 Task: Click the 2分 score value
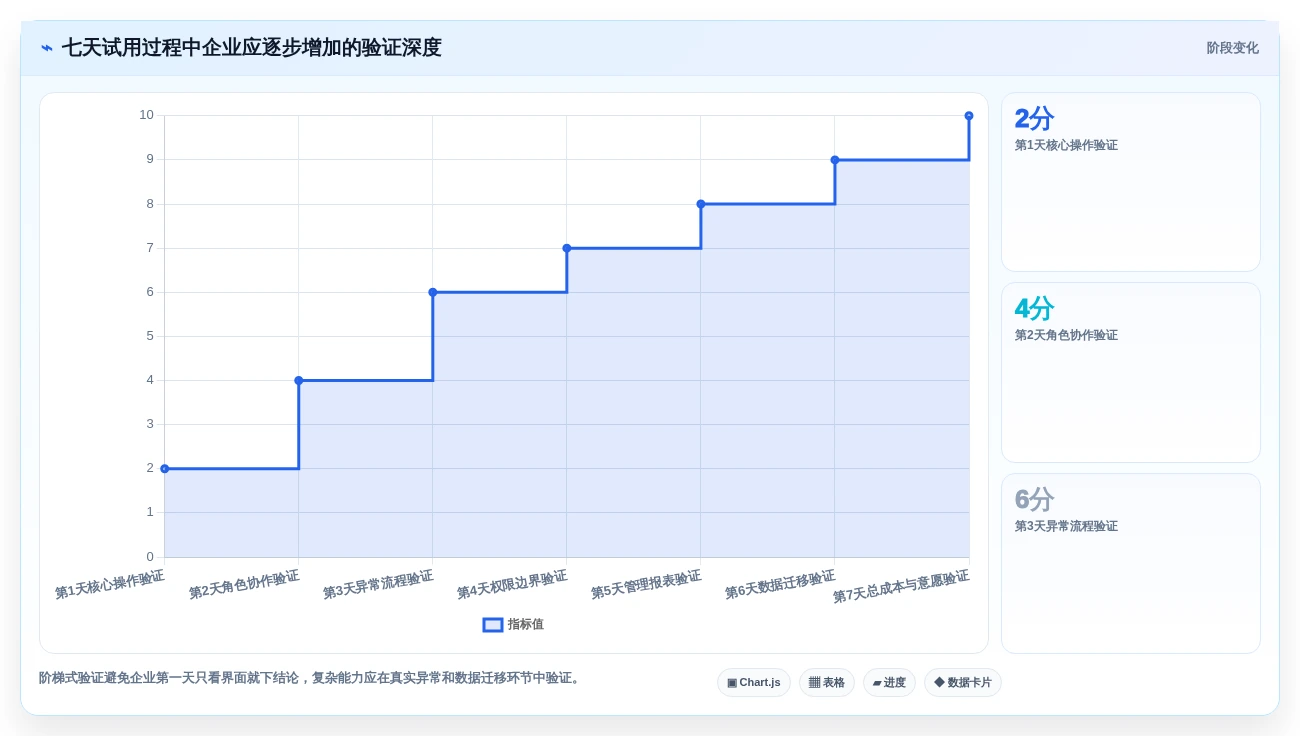(1034, 118)
